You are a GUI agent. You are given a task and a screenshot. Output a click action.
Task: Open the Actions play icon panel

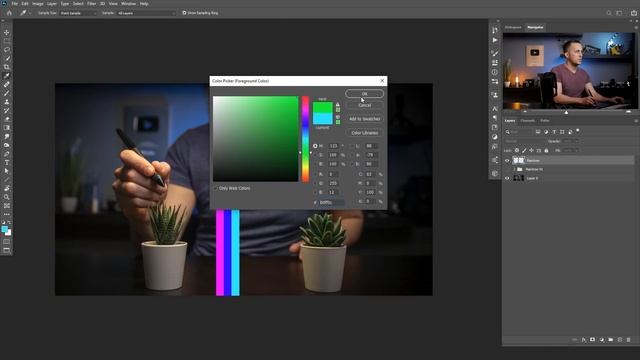pos(495,40)
